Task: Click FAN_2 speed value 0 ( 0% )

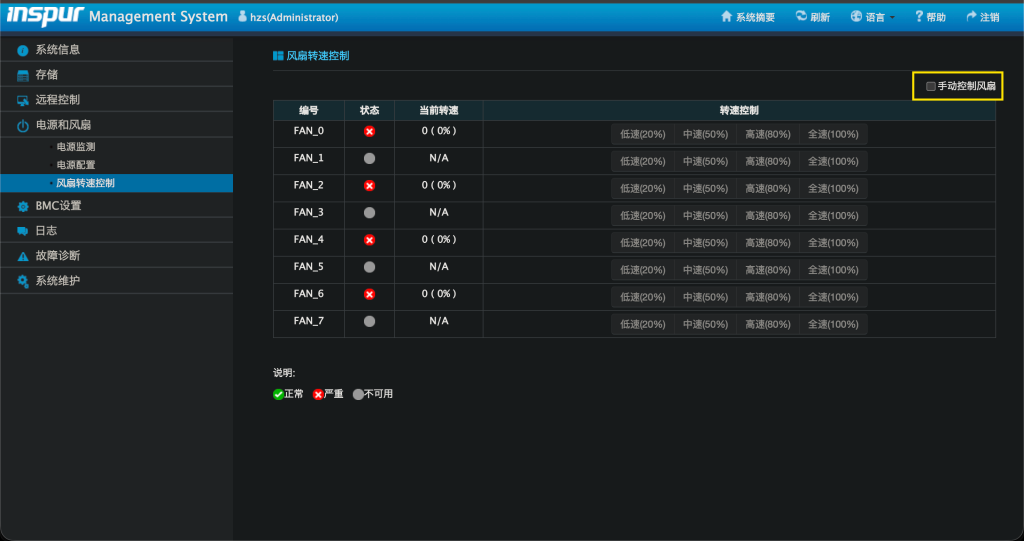Action: [x=439, y=185]
